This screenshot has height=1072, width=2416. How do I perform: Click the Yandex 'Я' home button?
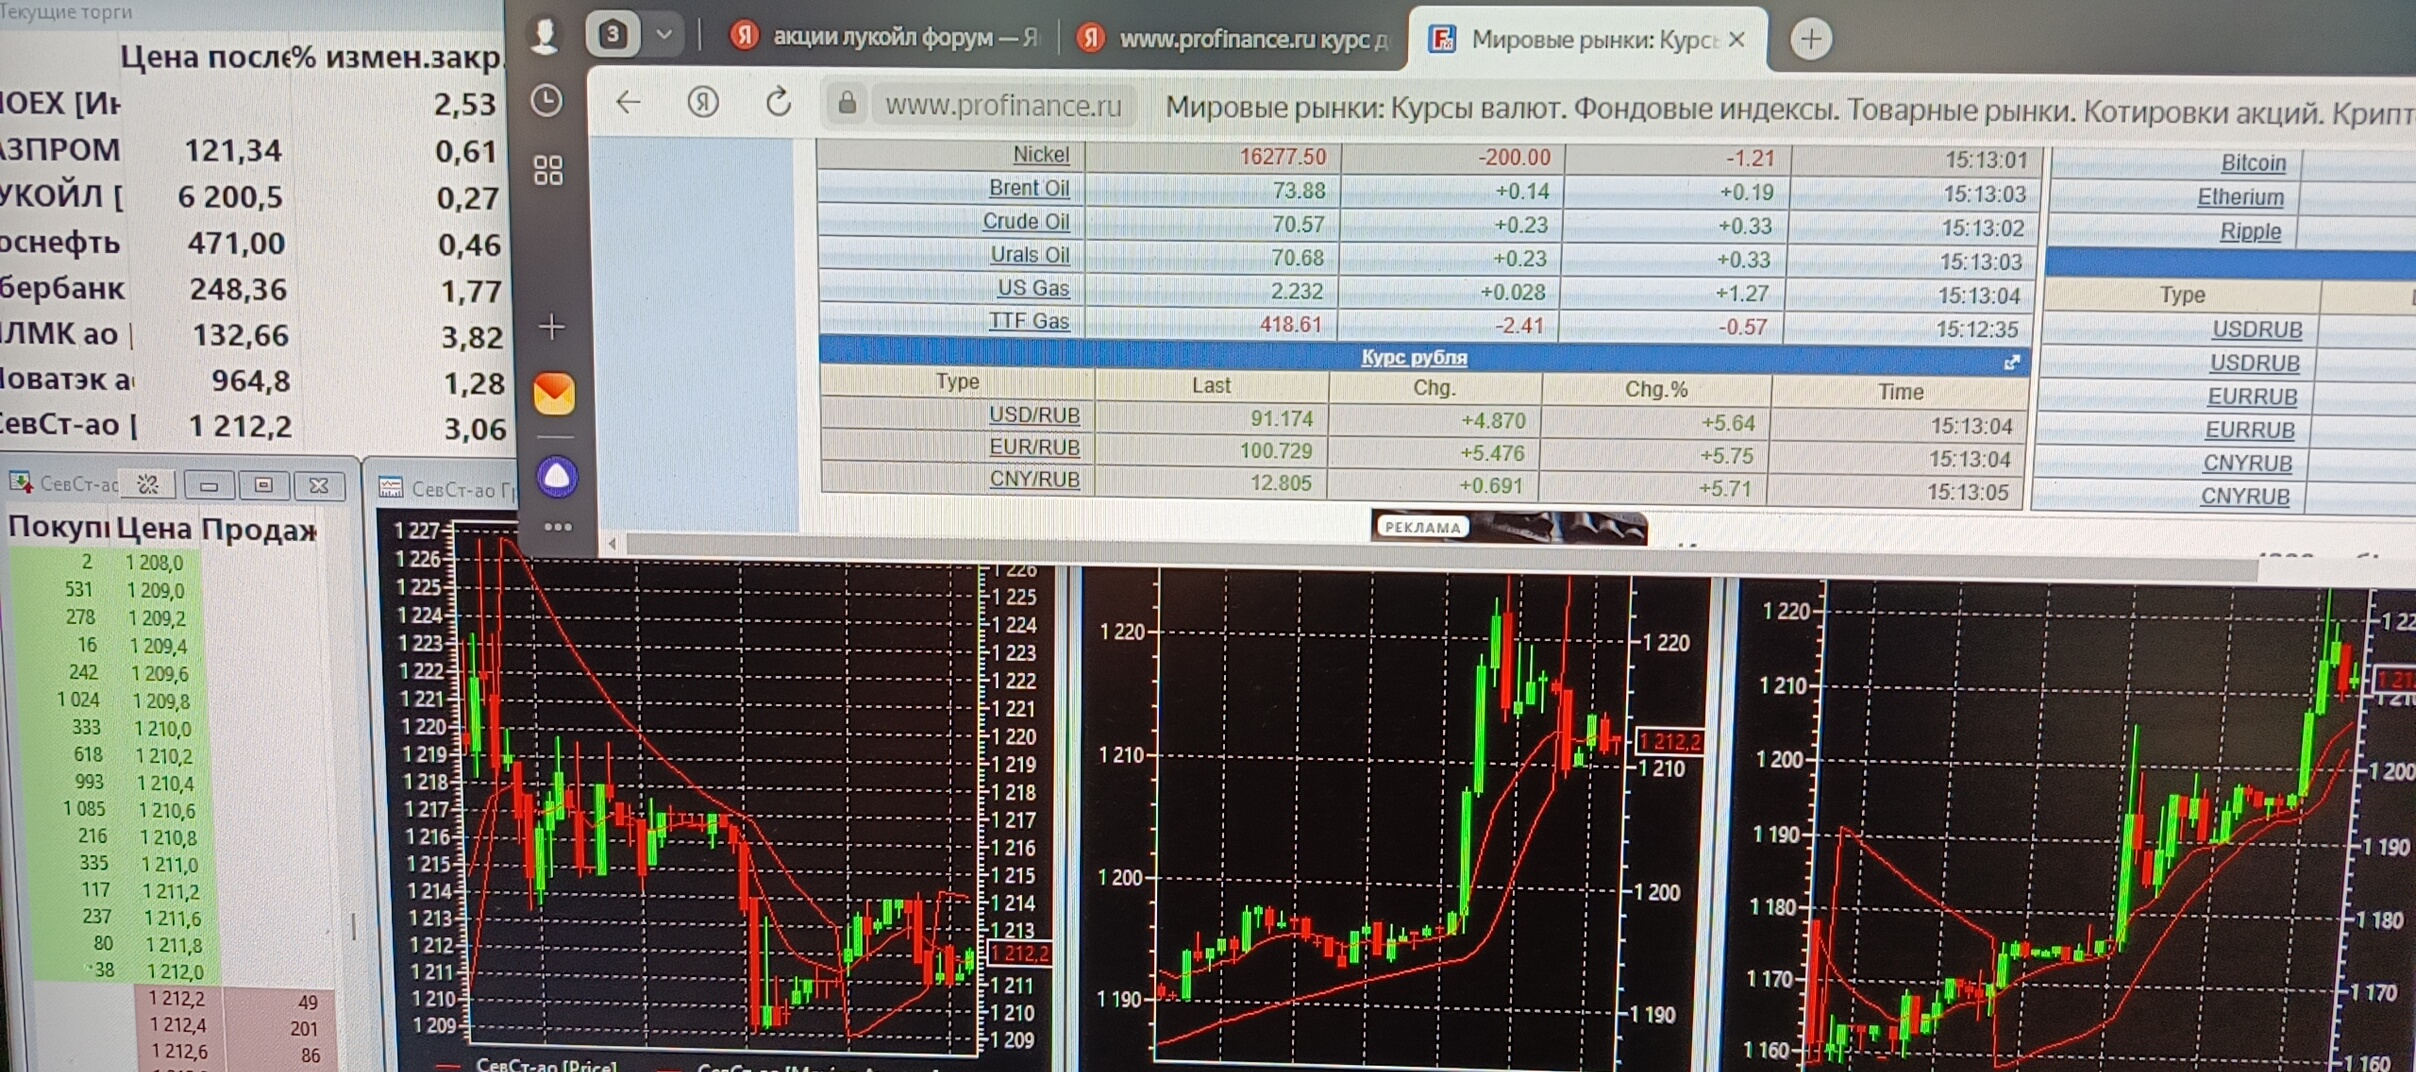coord(703,101)
